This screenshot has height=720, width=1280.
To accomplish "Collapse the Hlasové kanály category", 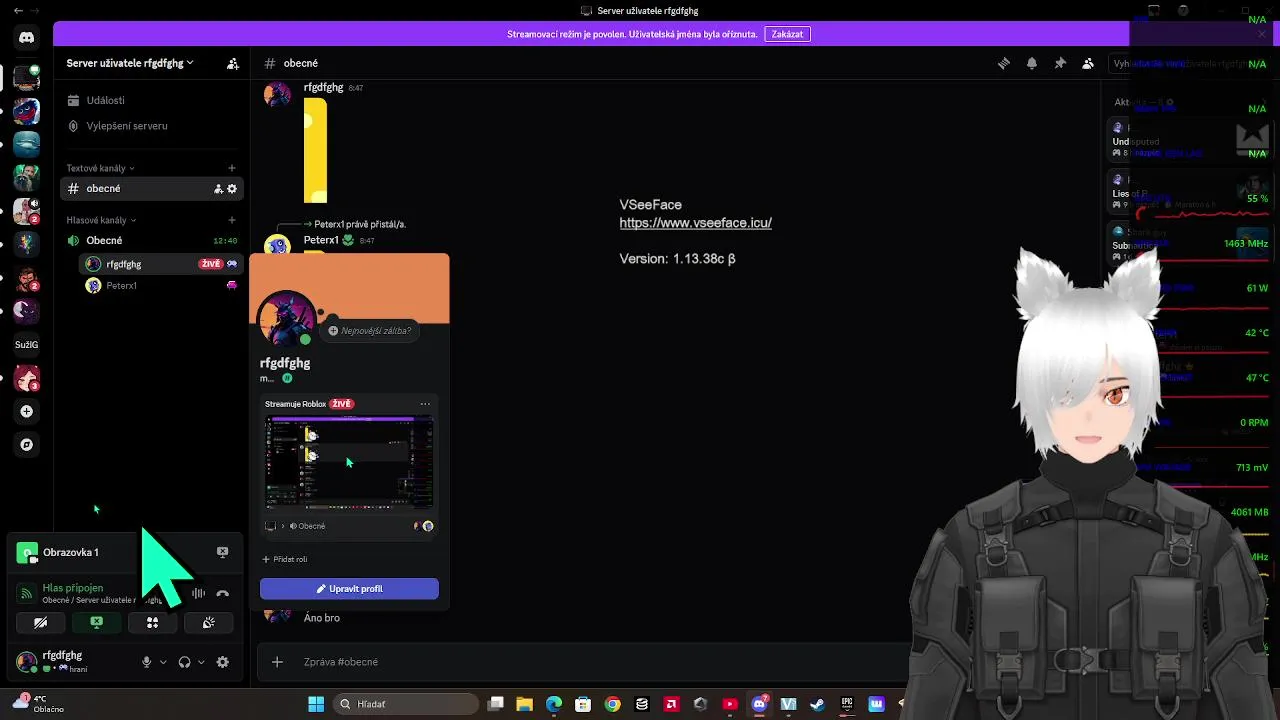I will tap(101, 220).
